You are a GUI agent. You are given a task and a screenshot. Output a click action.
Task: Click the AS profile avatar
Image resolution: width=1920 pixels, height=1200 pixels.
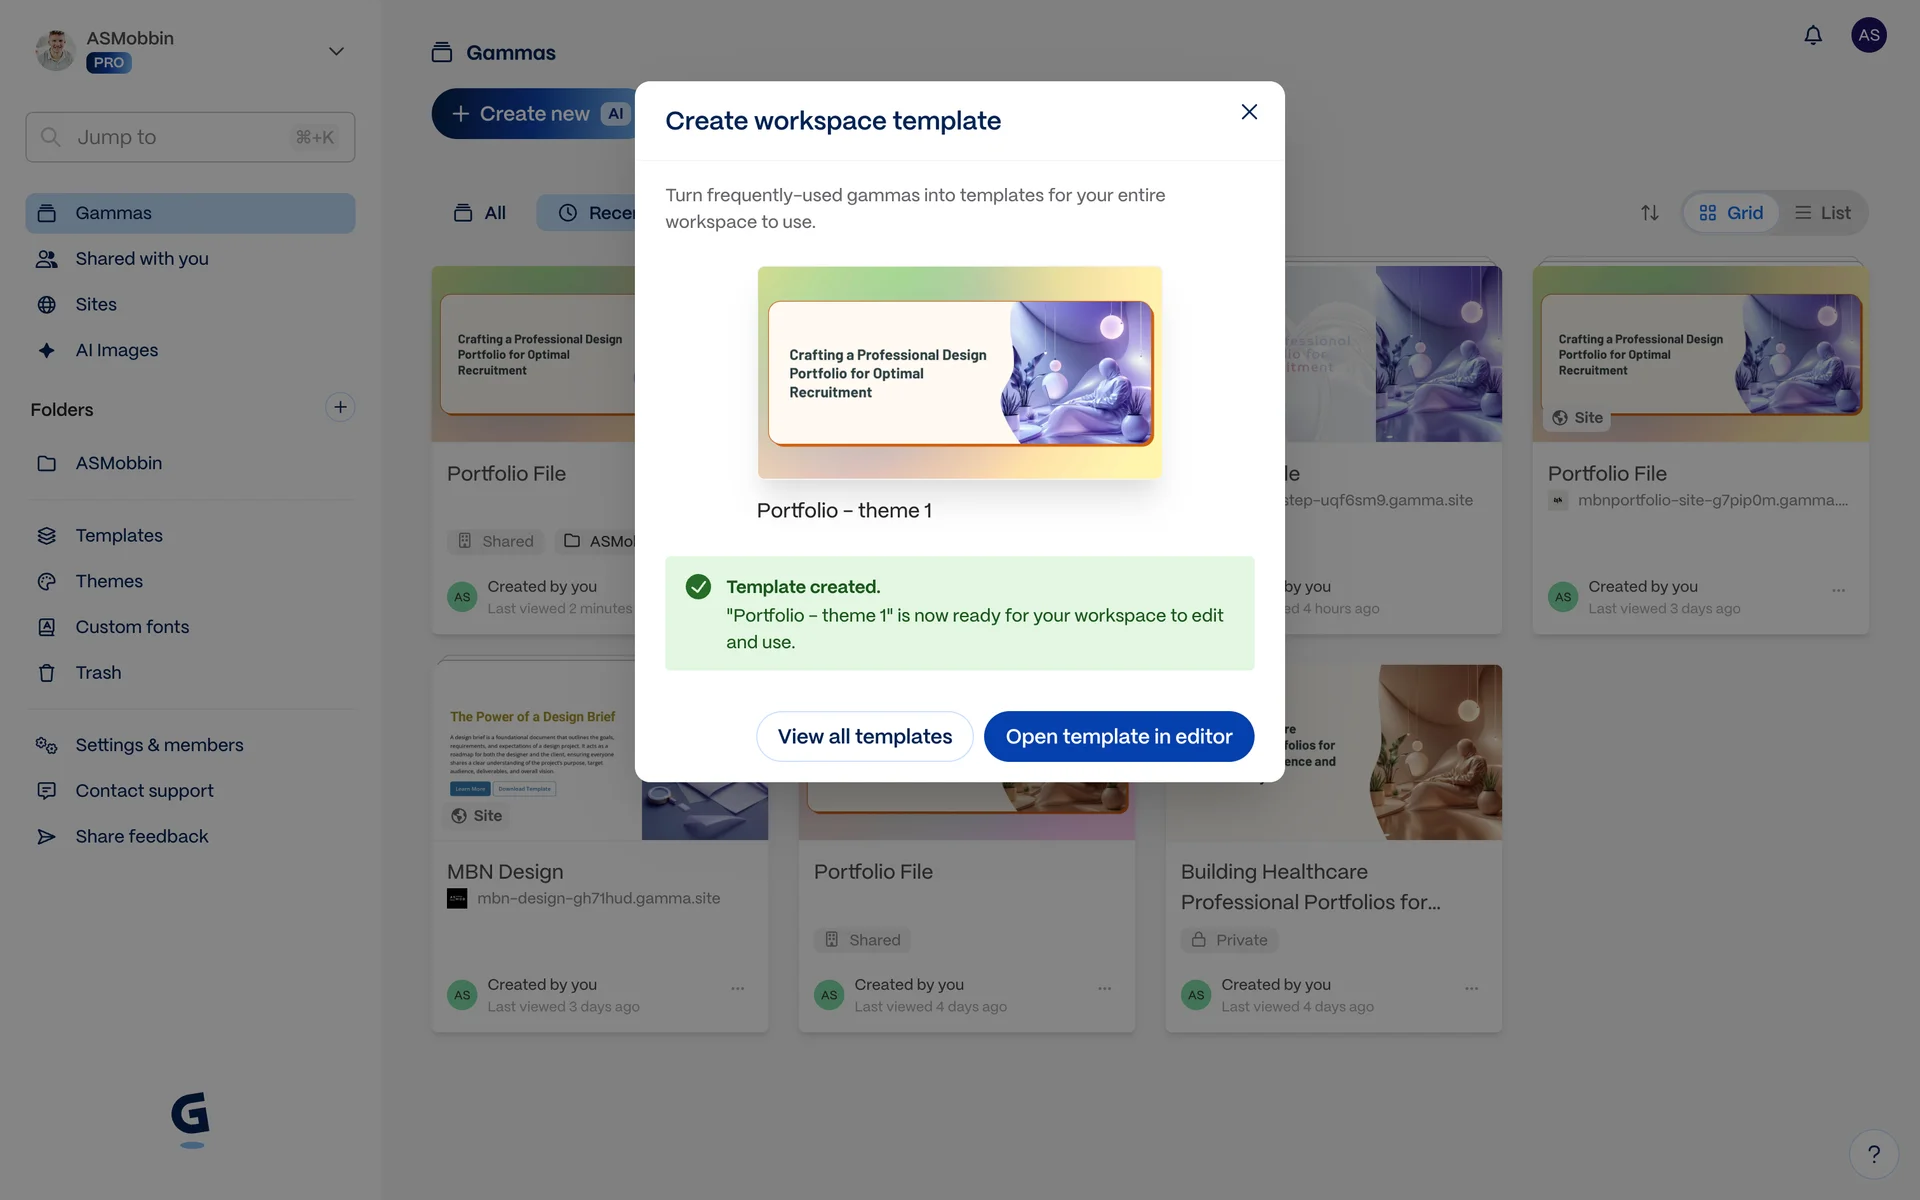(x=1868, y=36)
